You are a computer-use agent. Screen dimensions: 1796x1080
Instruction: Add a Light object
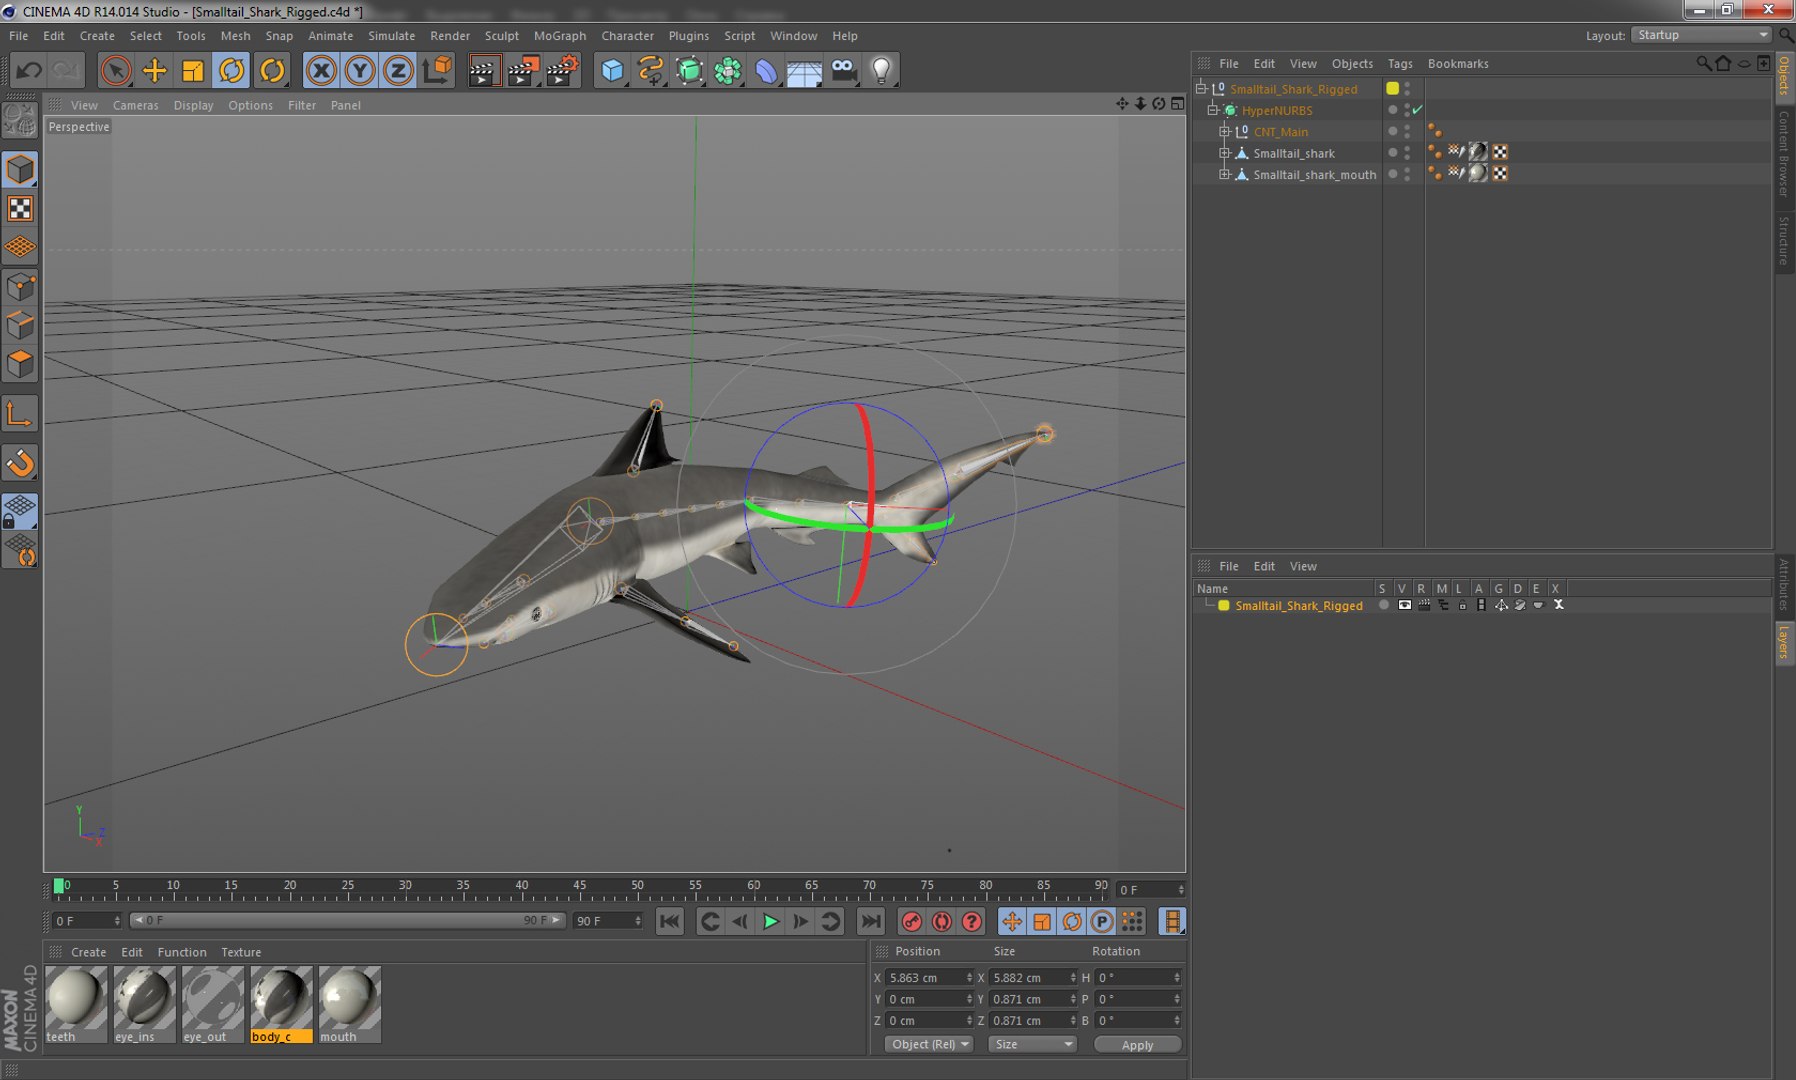[881, 70]
